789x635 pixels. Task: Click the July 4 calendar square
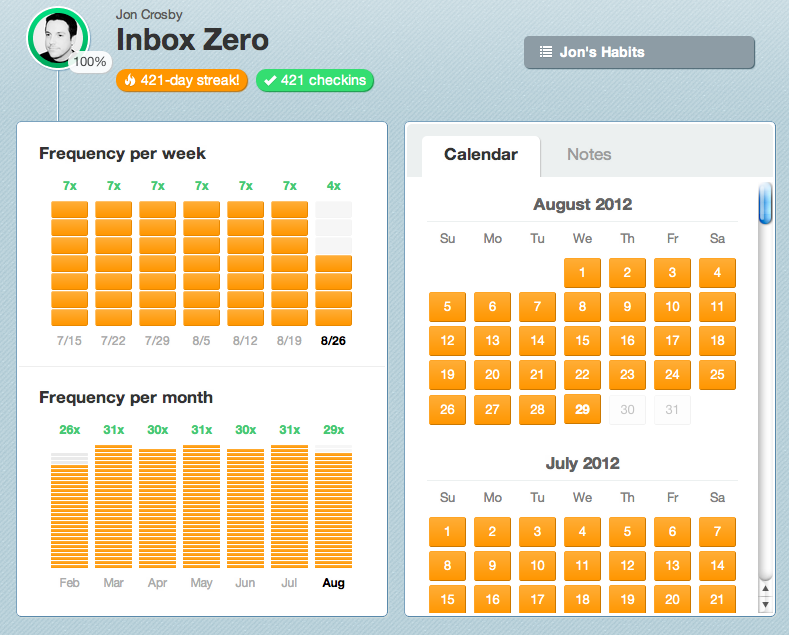point(582,532)
